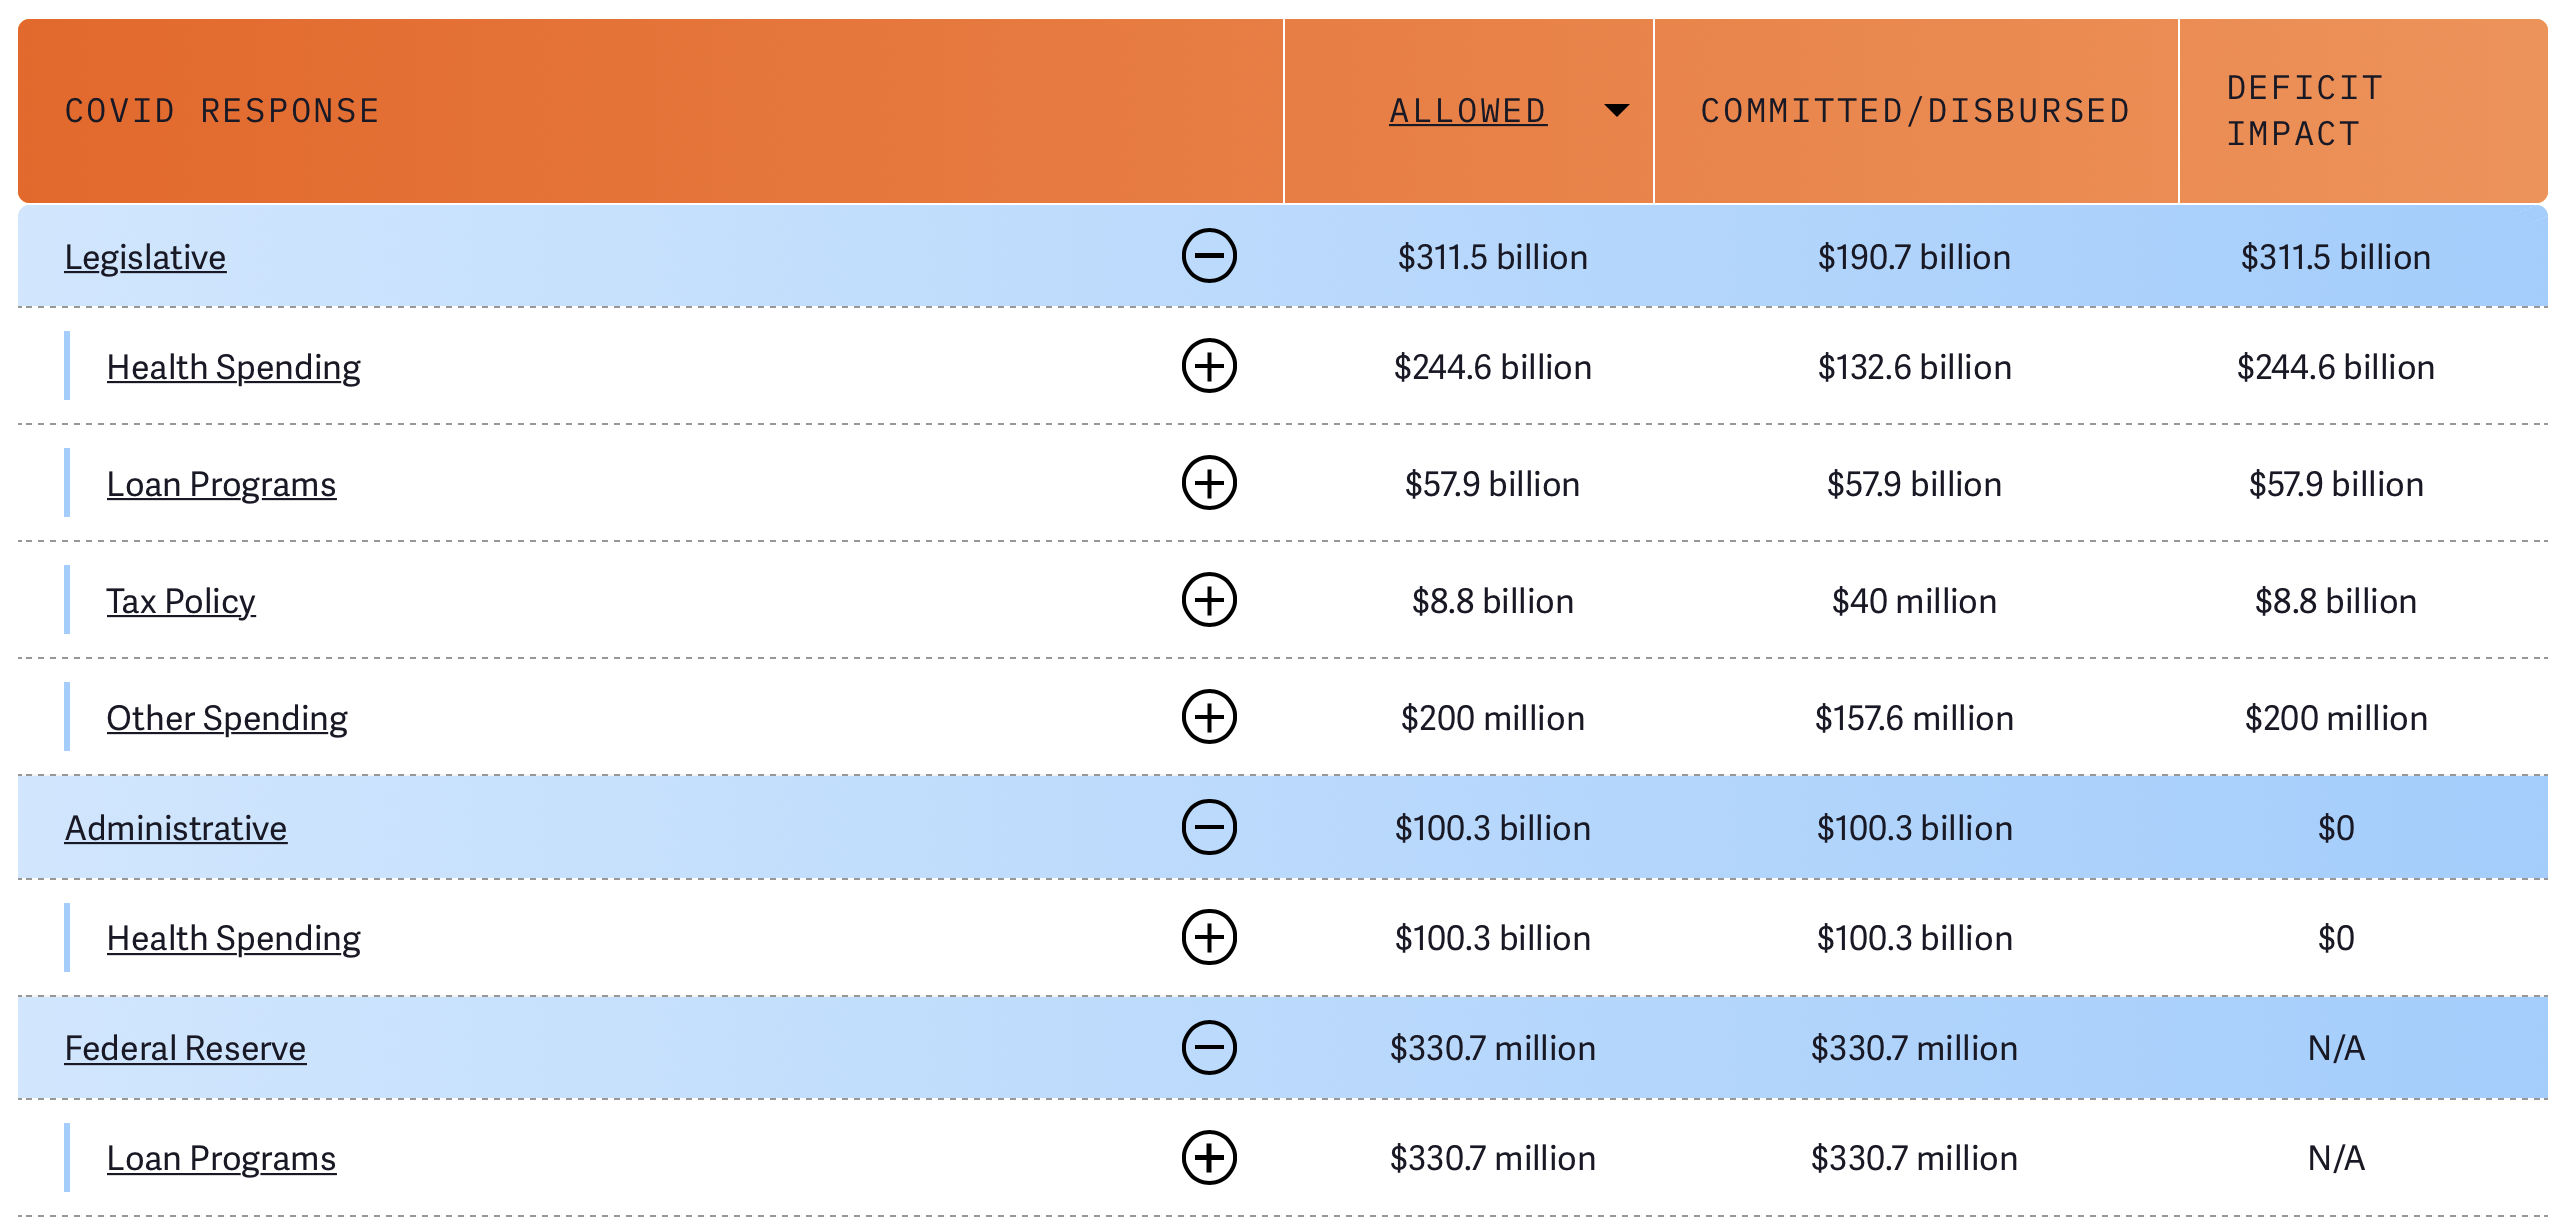Open Legislative Health Spending link
Screen dimensions: 2568x1232
[233, 367]
